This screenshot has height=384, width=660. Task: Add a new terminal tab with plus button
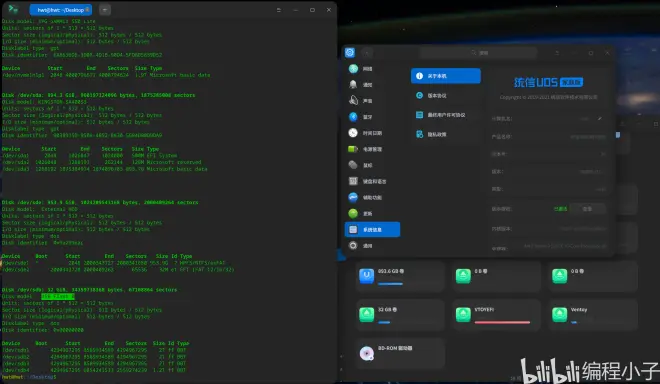[x=105, y=10]
